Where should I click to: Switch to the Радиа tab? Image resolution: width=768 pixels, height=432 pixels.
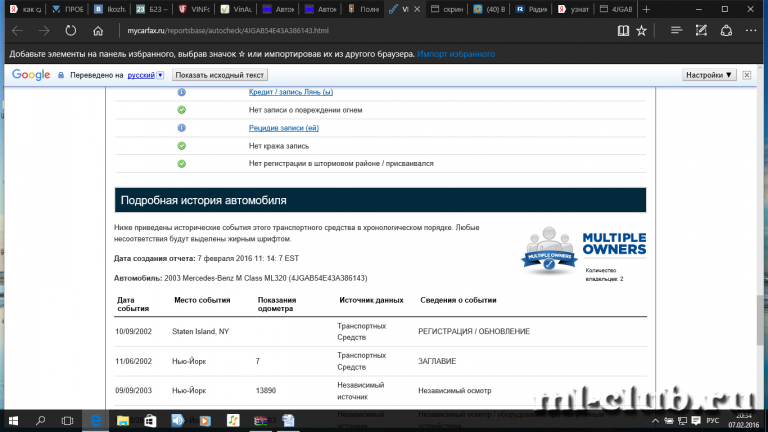(x=531, y=9)
